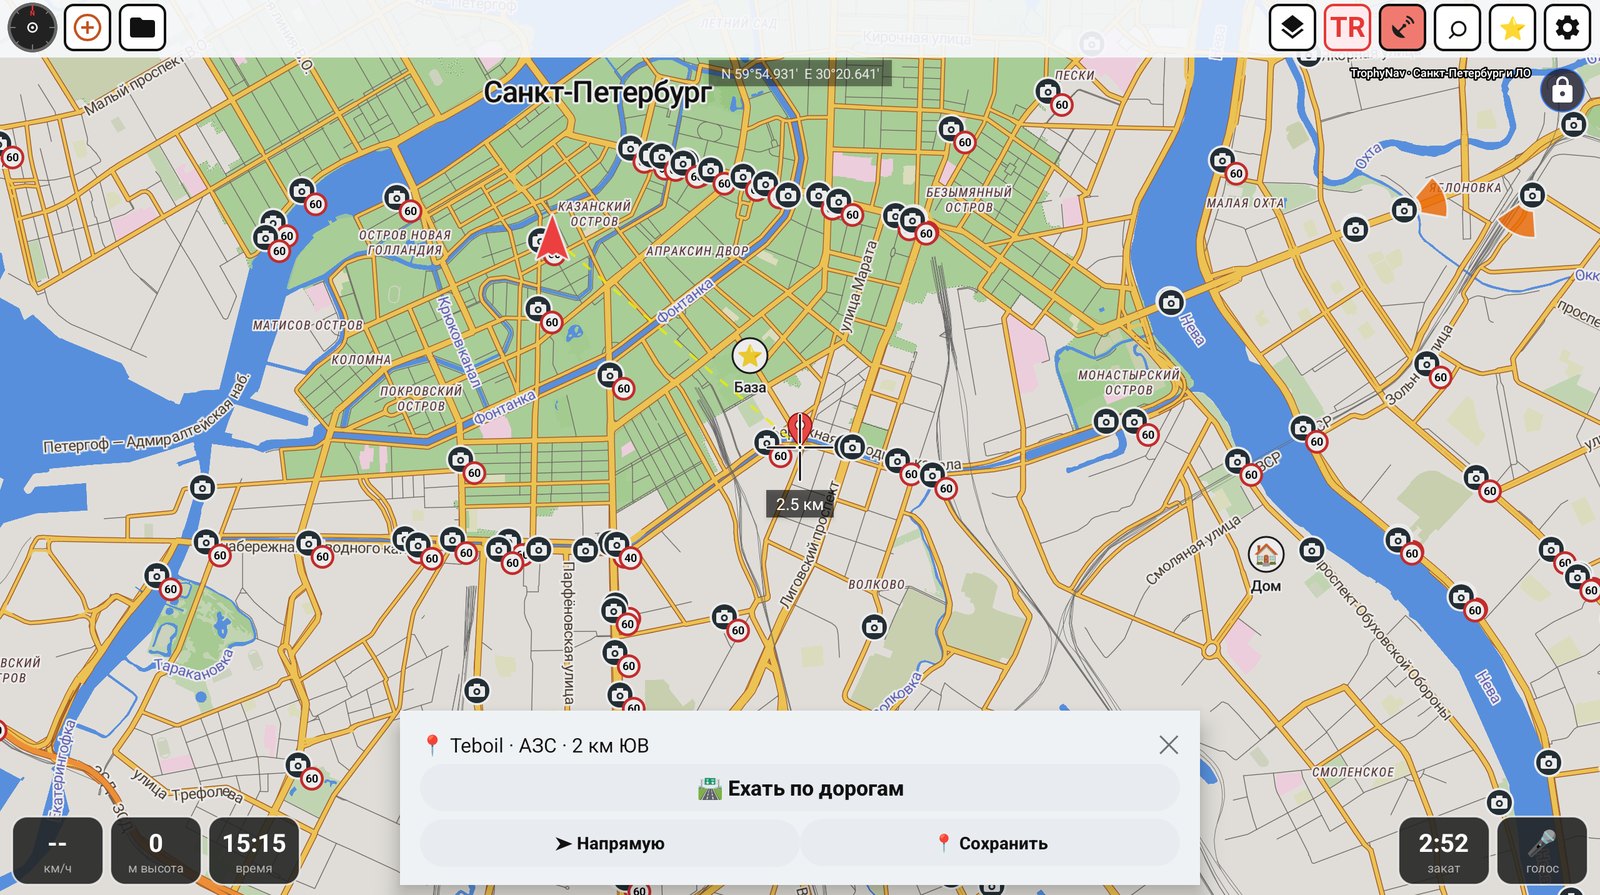Activate the voice microphone button
The image size is (1600, 895).
(x=1542, y=850)
